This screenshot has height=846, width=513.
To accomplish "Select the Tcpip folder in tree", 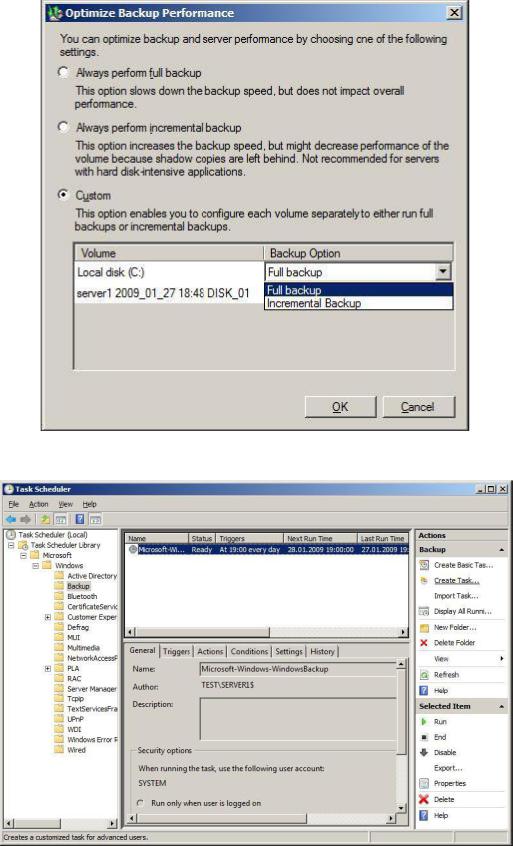I will point(76,699).
